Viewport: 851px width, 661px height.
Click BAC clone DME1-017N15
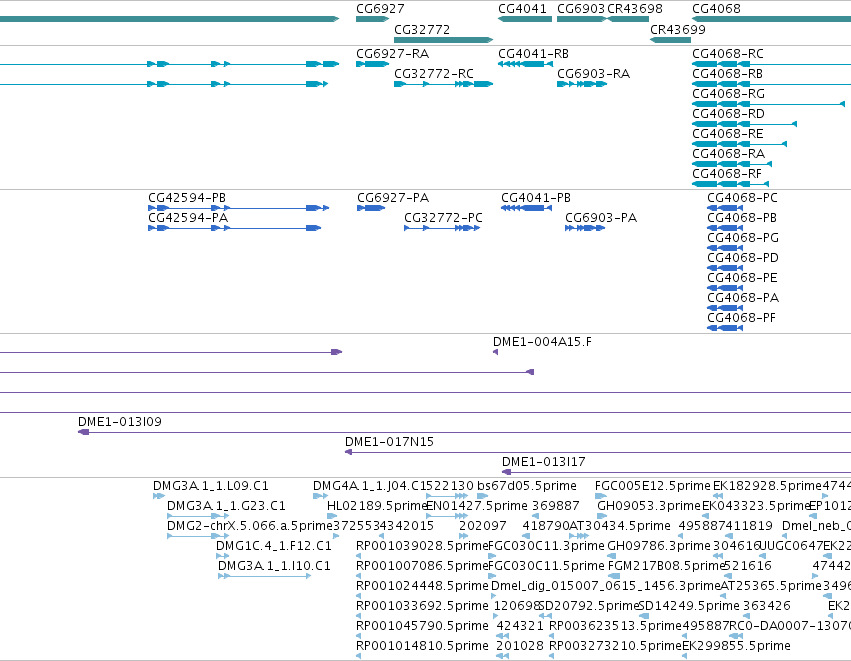point(598,452)
